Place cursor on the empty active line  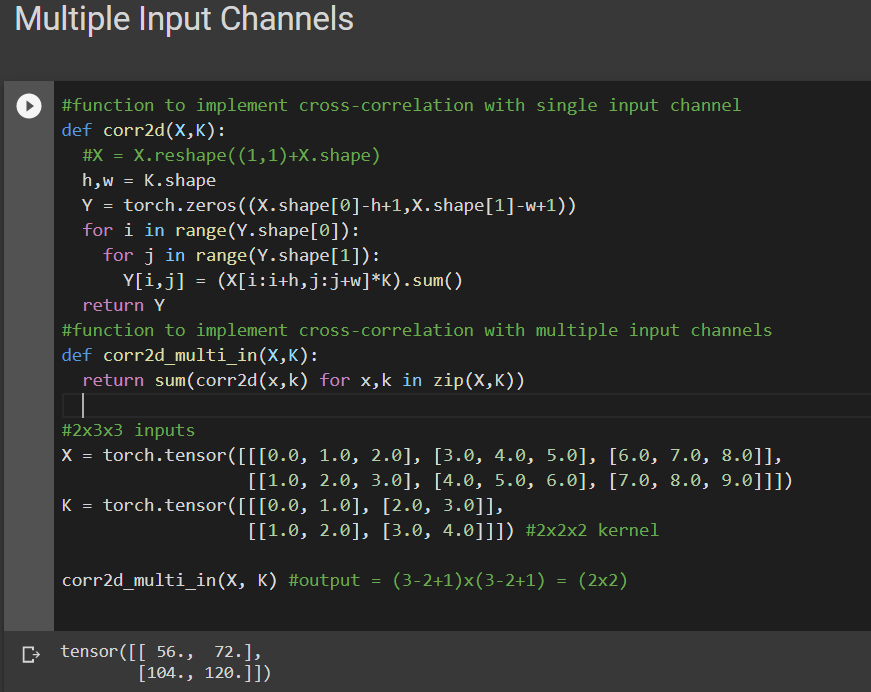click(x=466, y=405)
